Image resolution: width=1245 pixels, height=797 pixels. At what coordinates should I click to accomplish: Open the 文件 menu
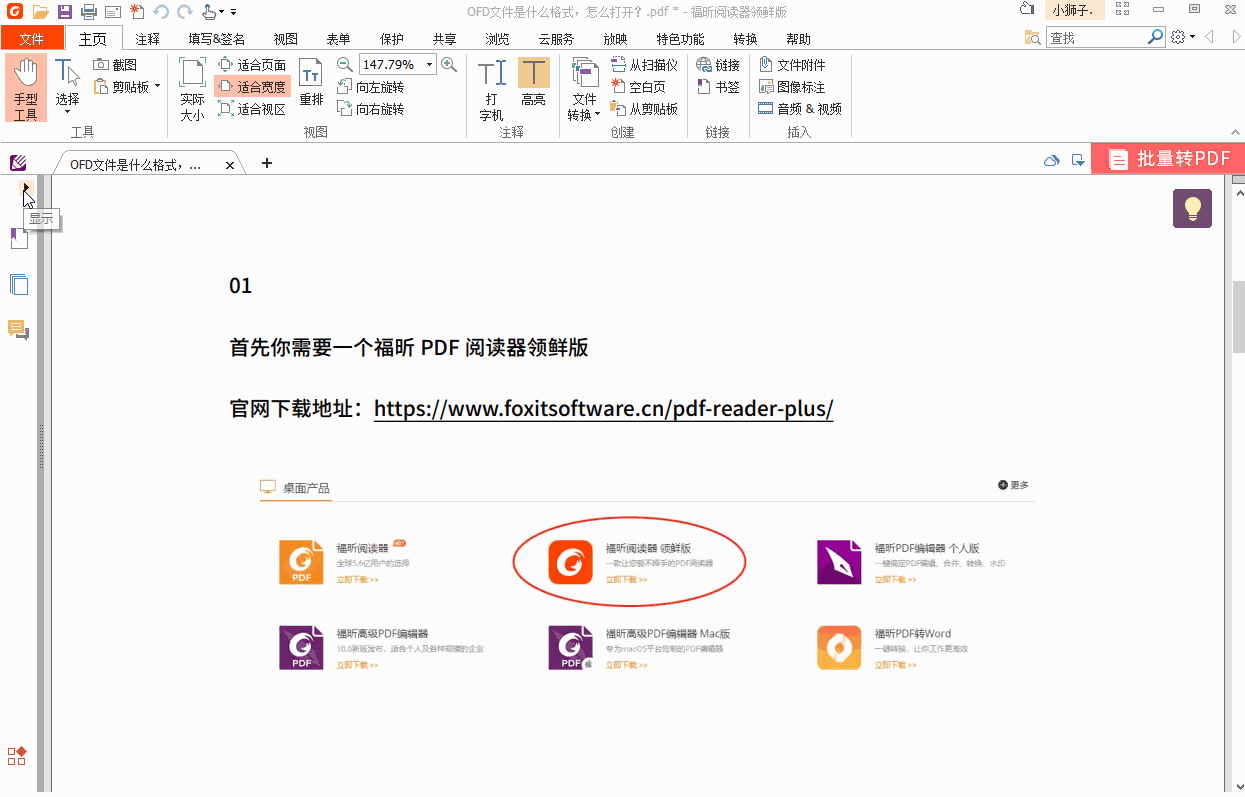point(33,38)
